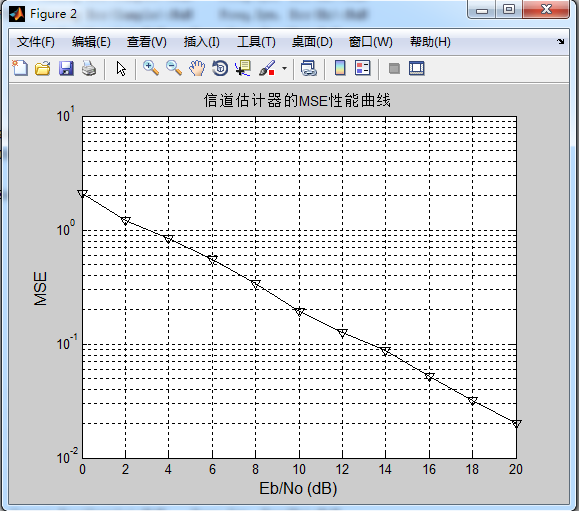Activate the Data Cursor tool
This screenshot has height=511, width=579.
[x=243, y=68]
